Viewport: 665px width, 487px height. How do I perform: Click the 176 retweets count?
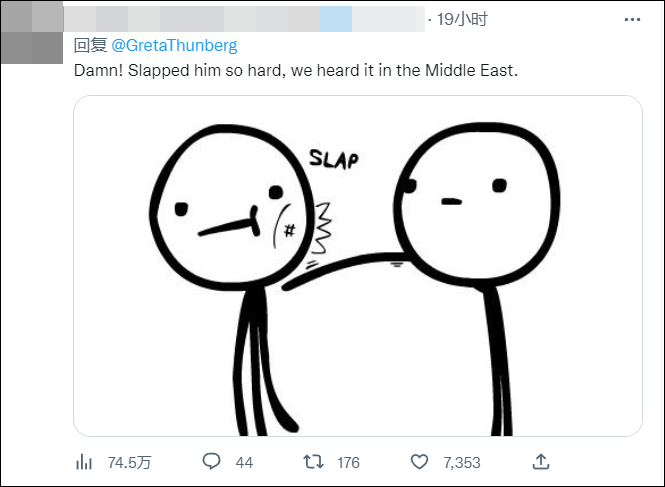348,462
